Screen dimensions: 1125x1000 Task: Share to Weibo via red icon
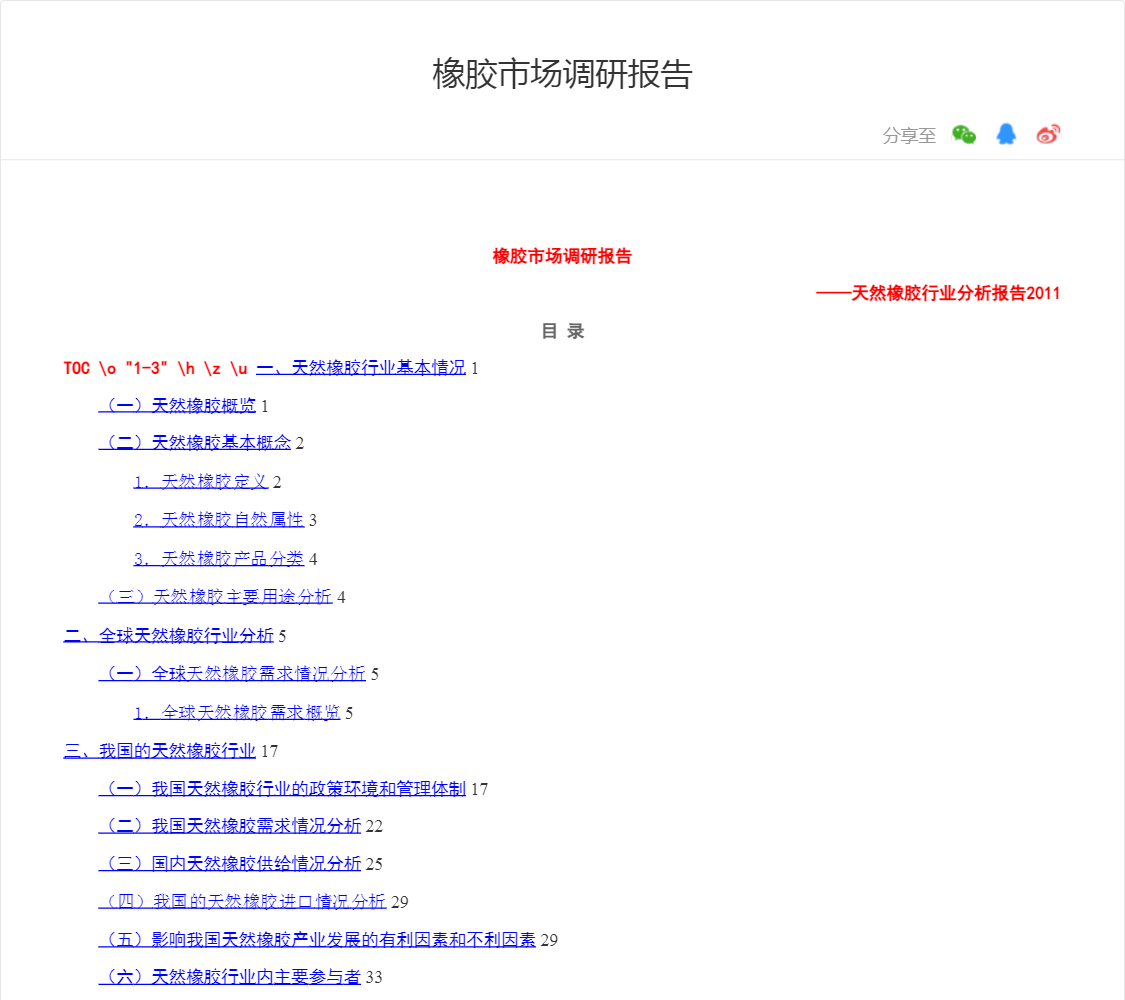click(x=1048, y=135)
